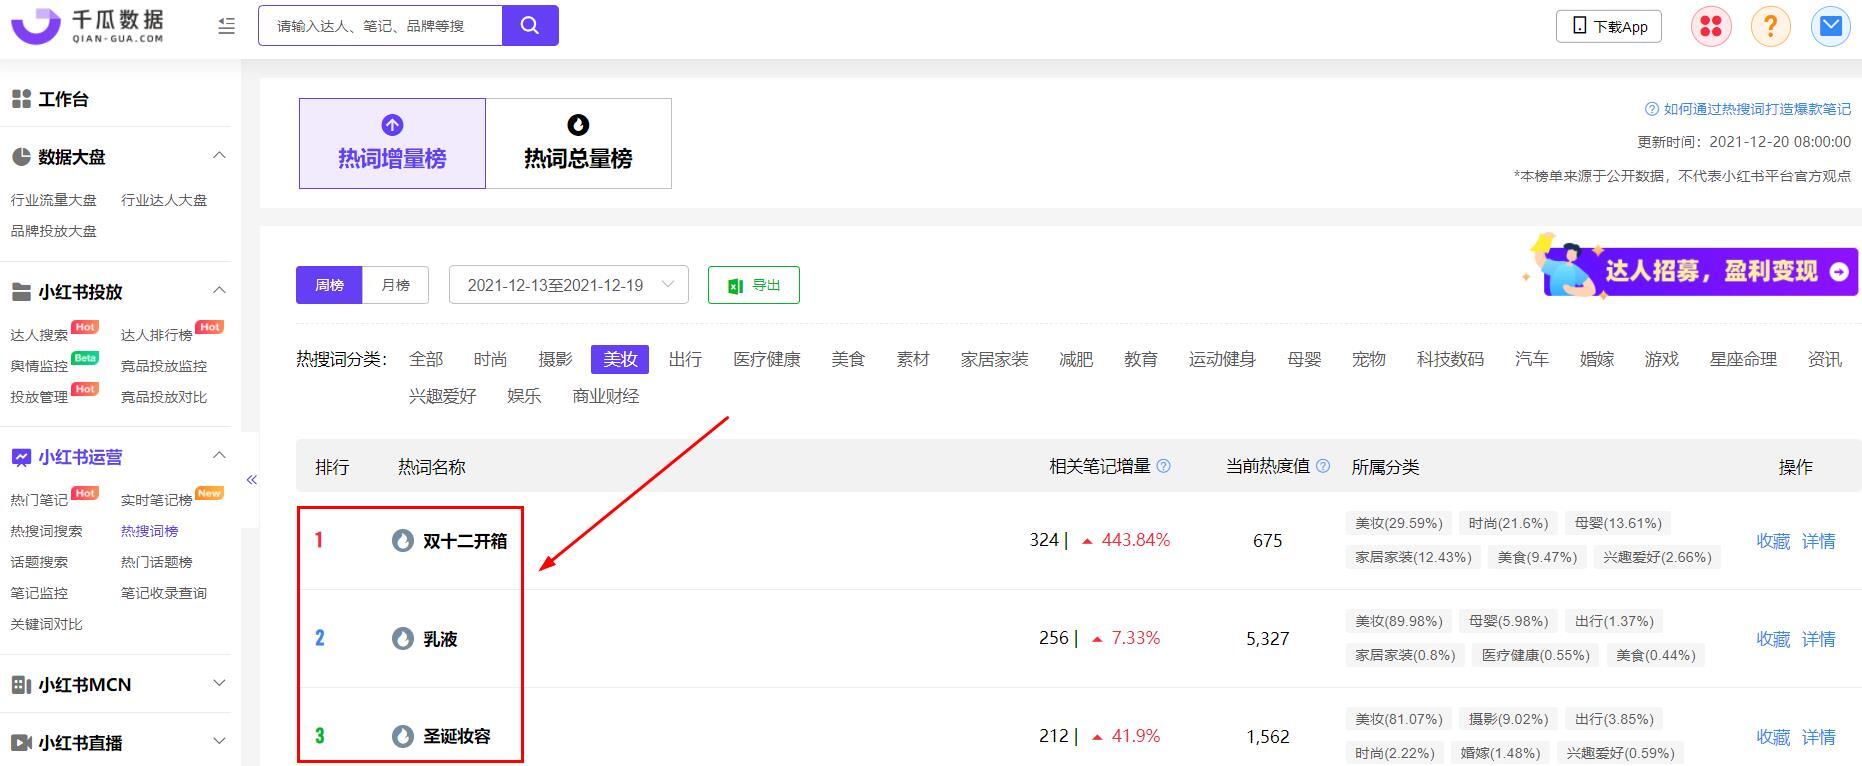Click 详情 for the 圣诞妆容 row
This screenshot has height=766, width=1862.
[1818, 737]
